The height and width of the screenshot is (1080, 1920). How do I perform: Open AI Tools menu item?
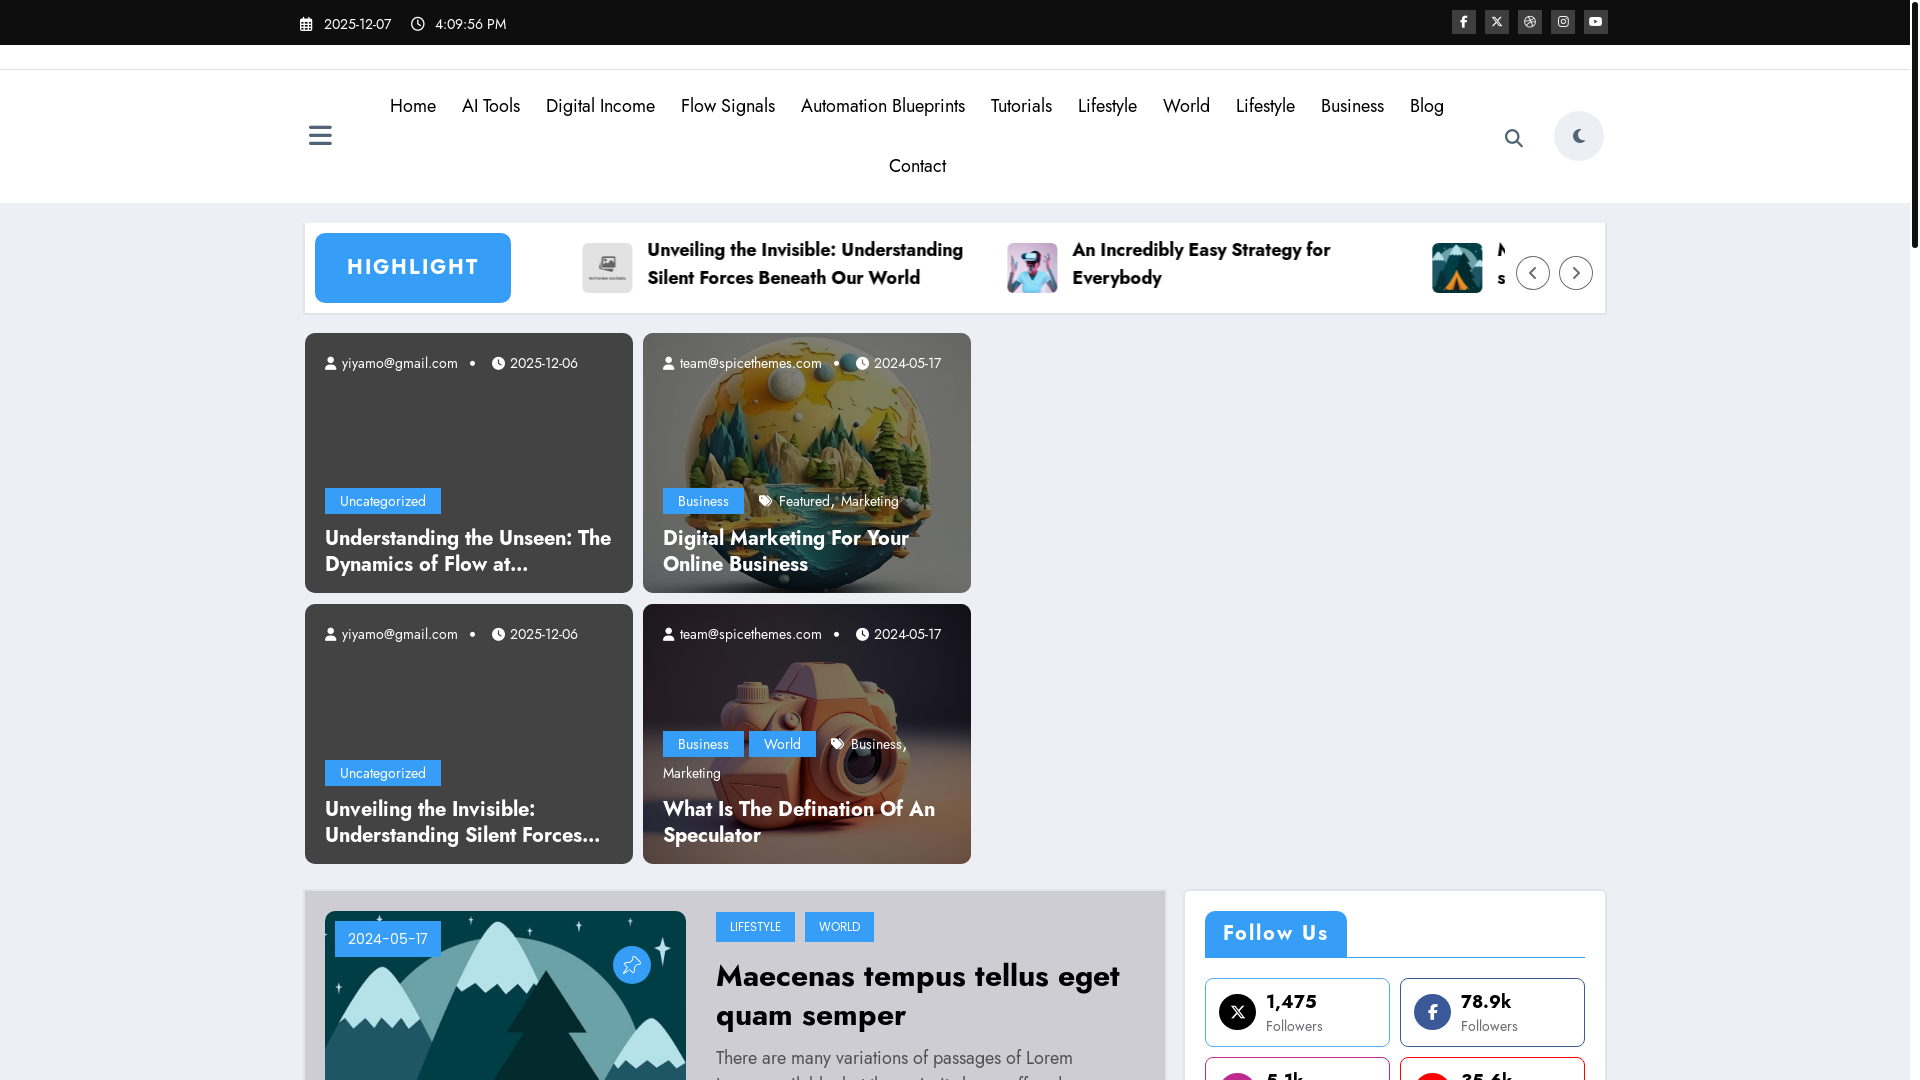(490, 106)
